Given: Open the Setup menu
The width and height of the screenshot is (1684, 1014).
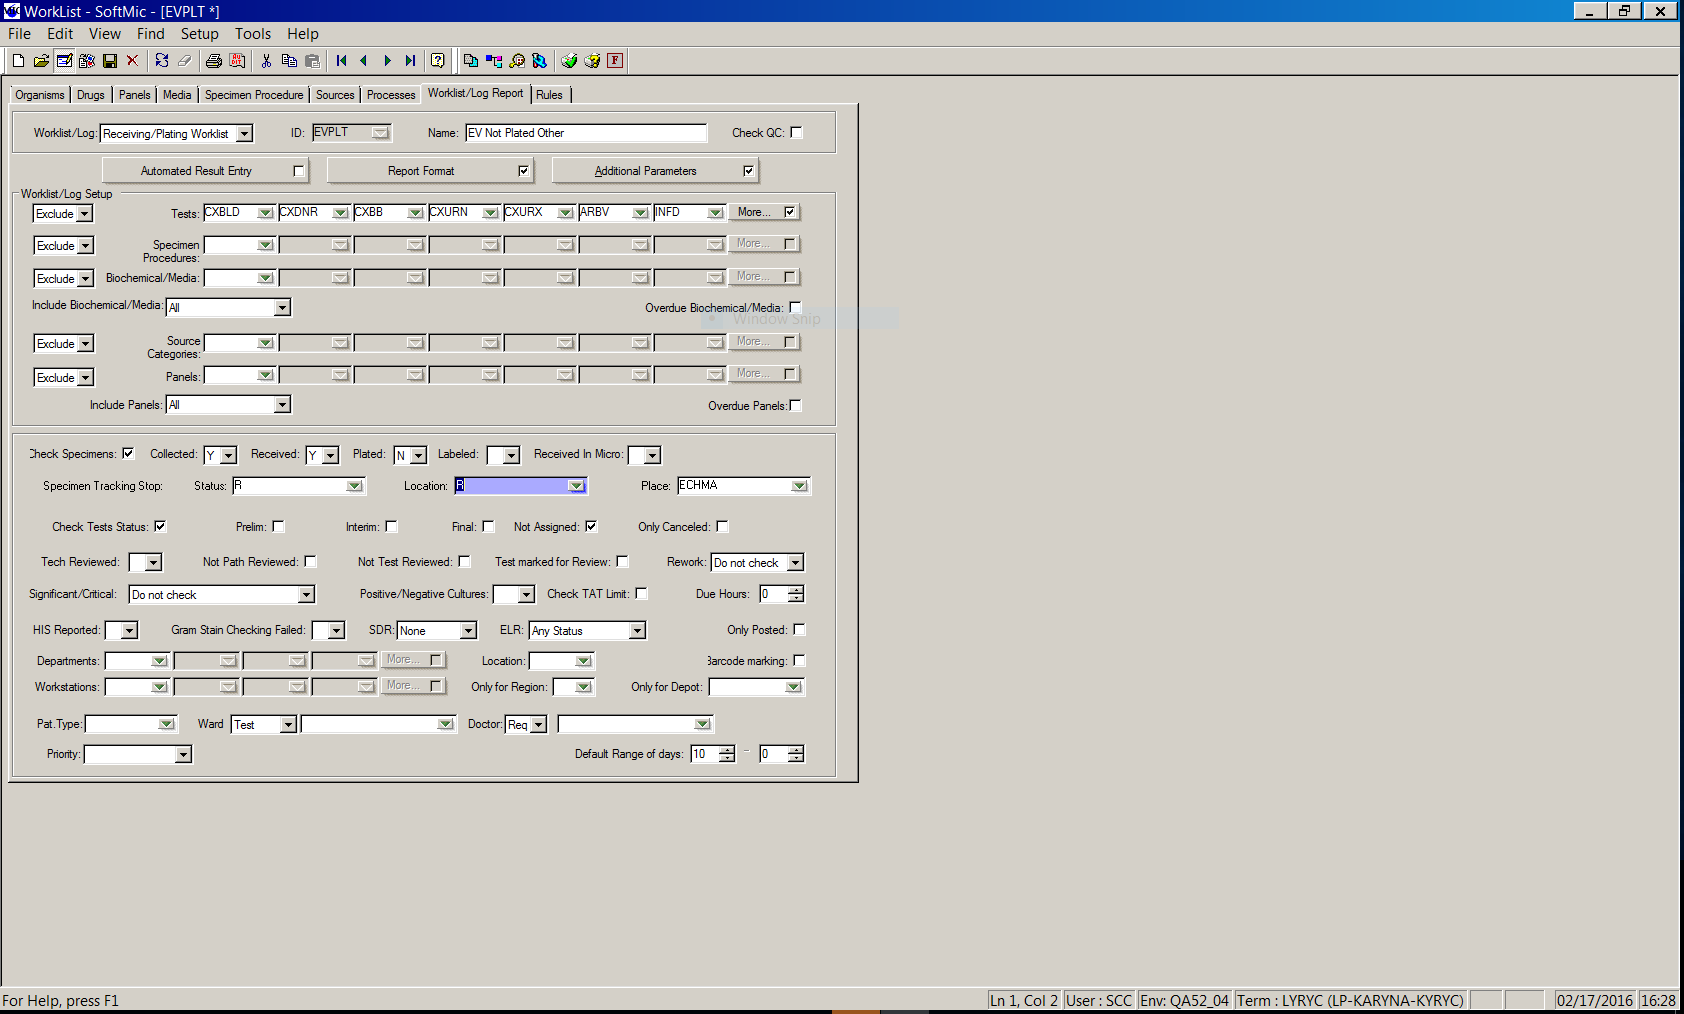Looking at the screenshot, I should 199,34.
